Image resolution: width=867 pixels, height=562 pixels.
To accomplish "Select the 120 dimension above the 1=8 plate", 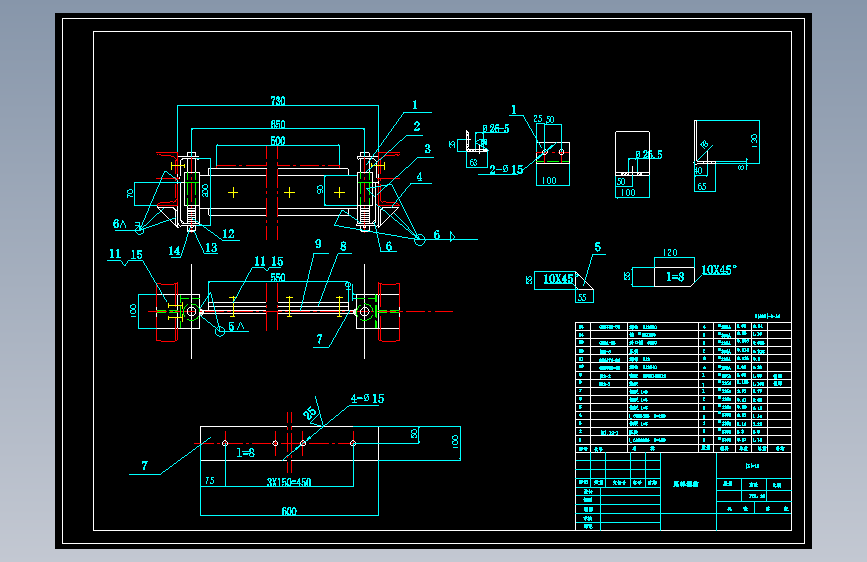I will [670, 252].
